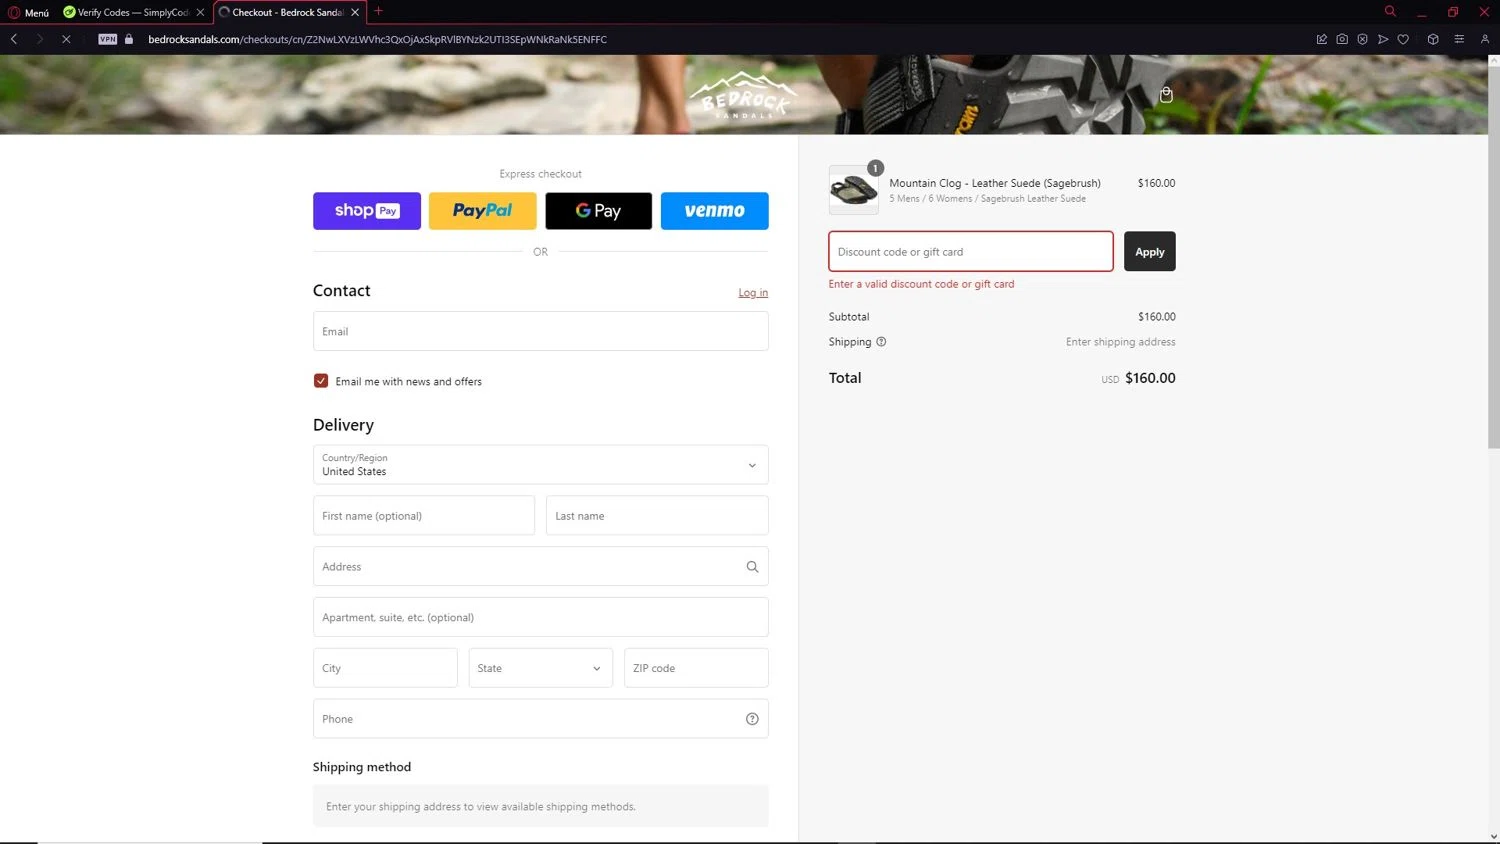Click the Log in link
The height and width of the screenshot is (844, 1500).
coord(753,293)
